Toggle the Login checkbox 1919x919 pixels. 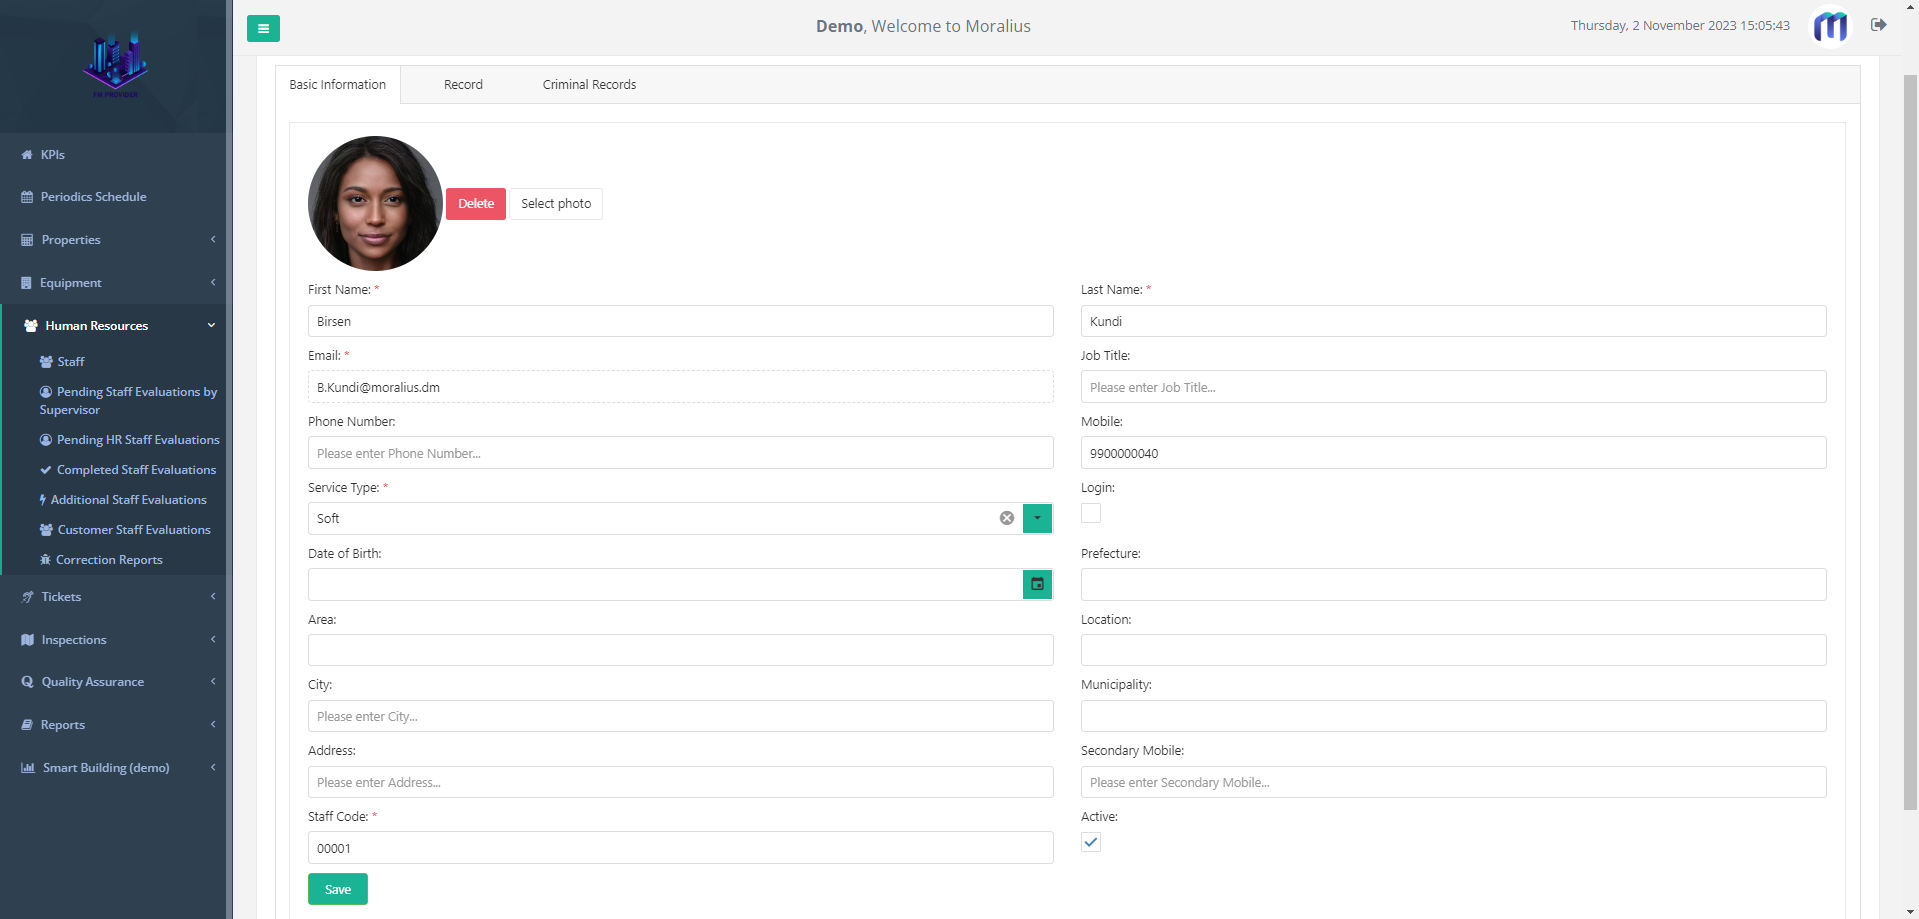[1091, 513]
